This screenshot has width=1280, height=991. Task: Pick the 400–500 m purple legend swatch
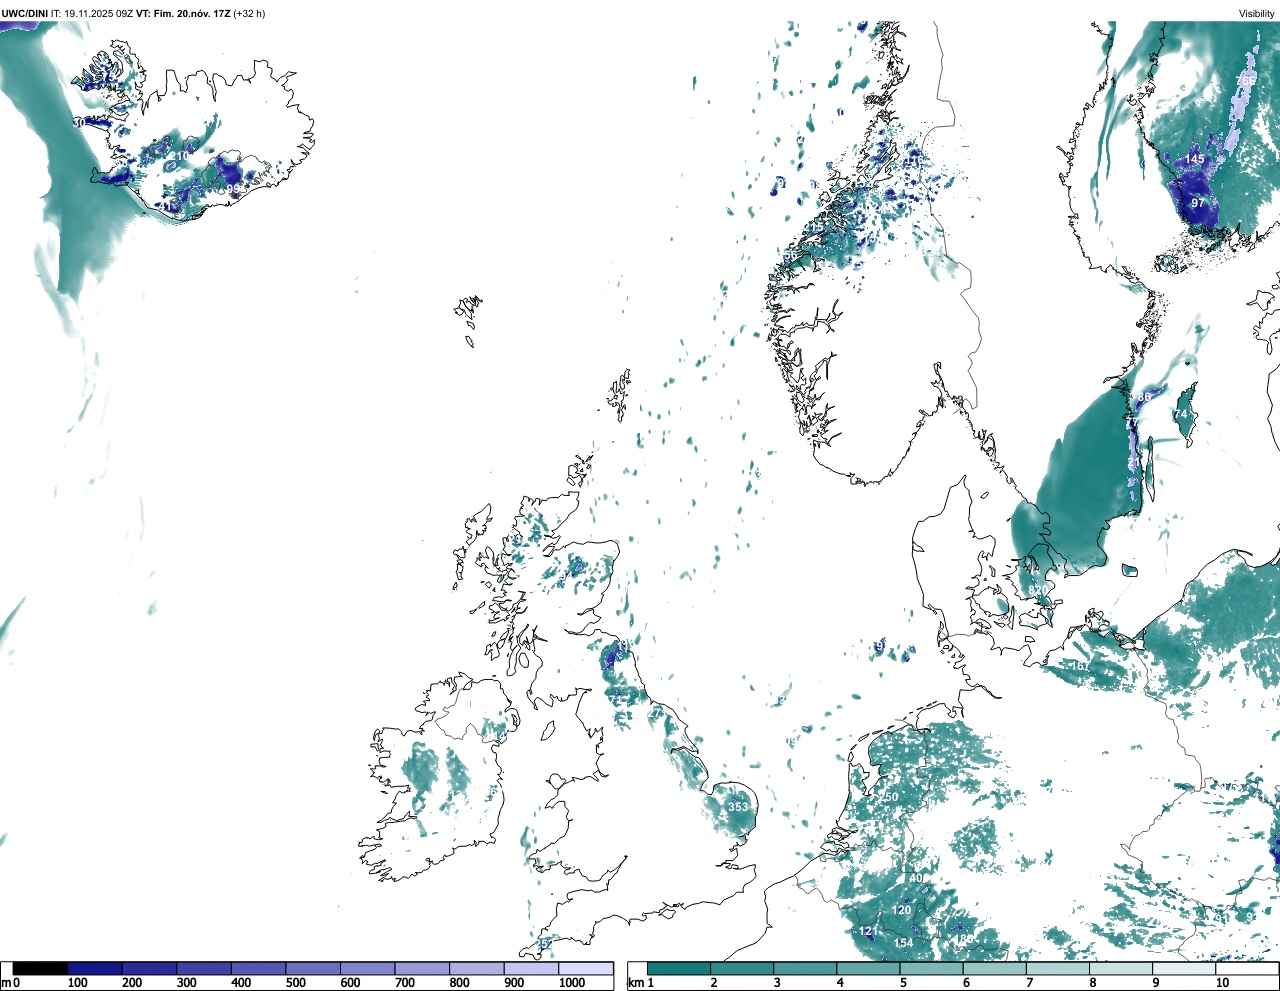pos(259,968)
